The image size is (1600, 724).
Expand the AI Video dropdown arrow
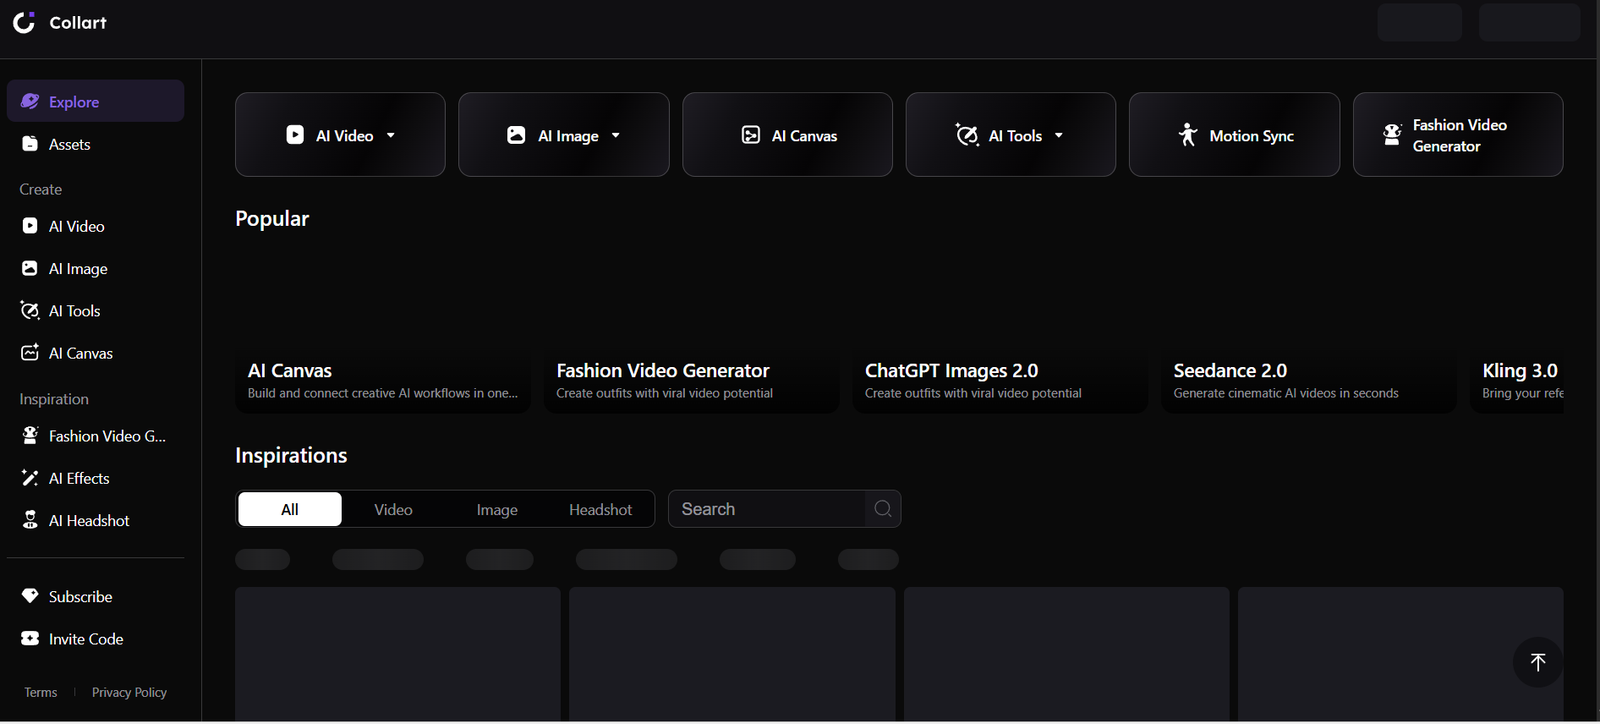(391, 135)
